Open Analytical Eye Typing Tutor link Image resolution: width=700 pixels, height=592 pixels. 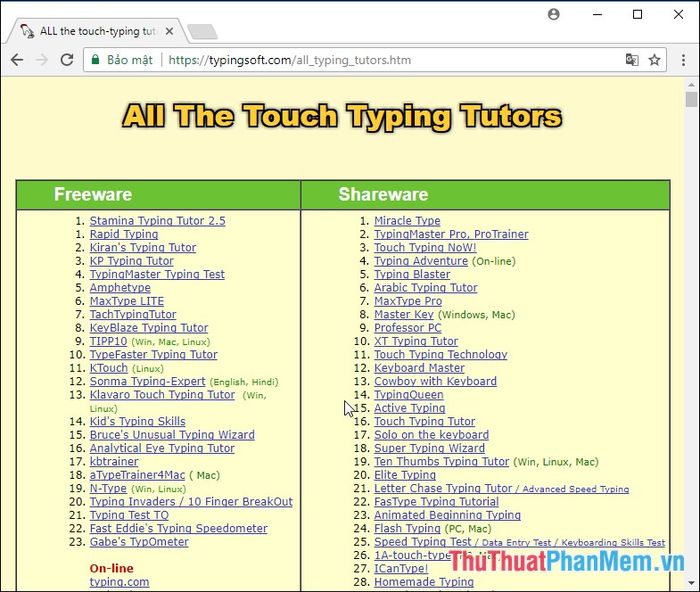click(x=162, y=448)
